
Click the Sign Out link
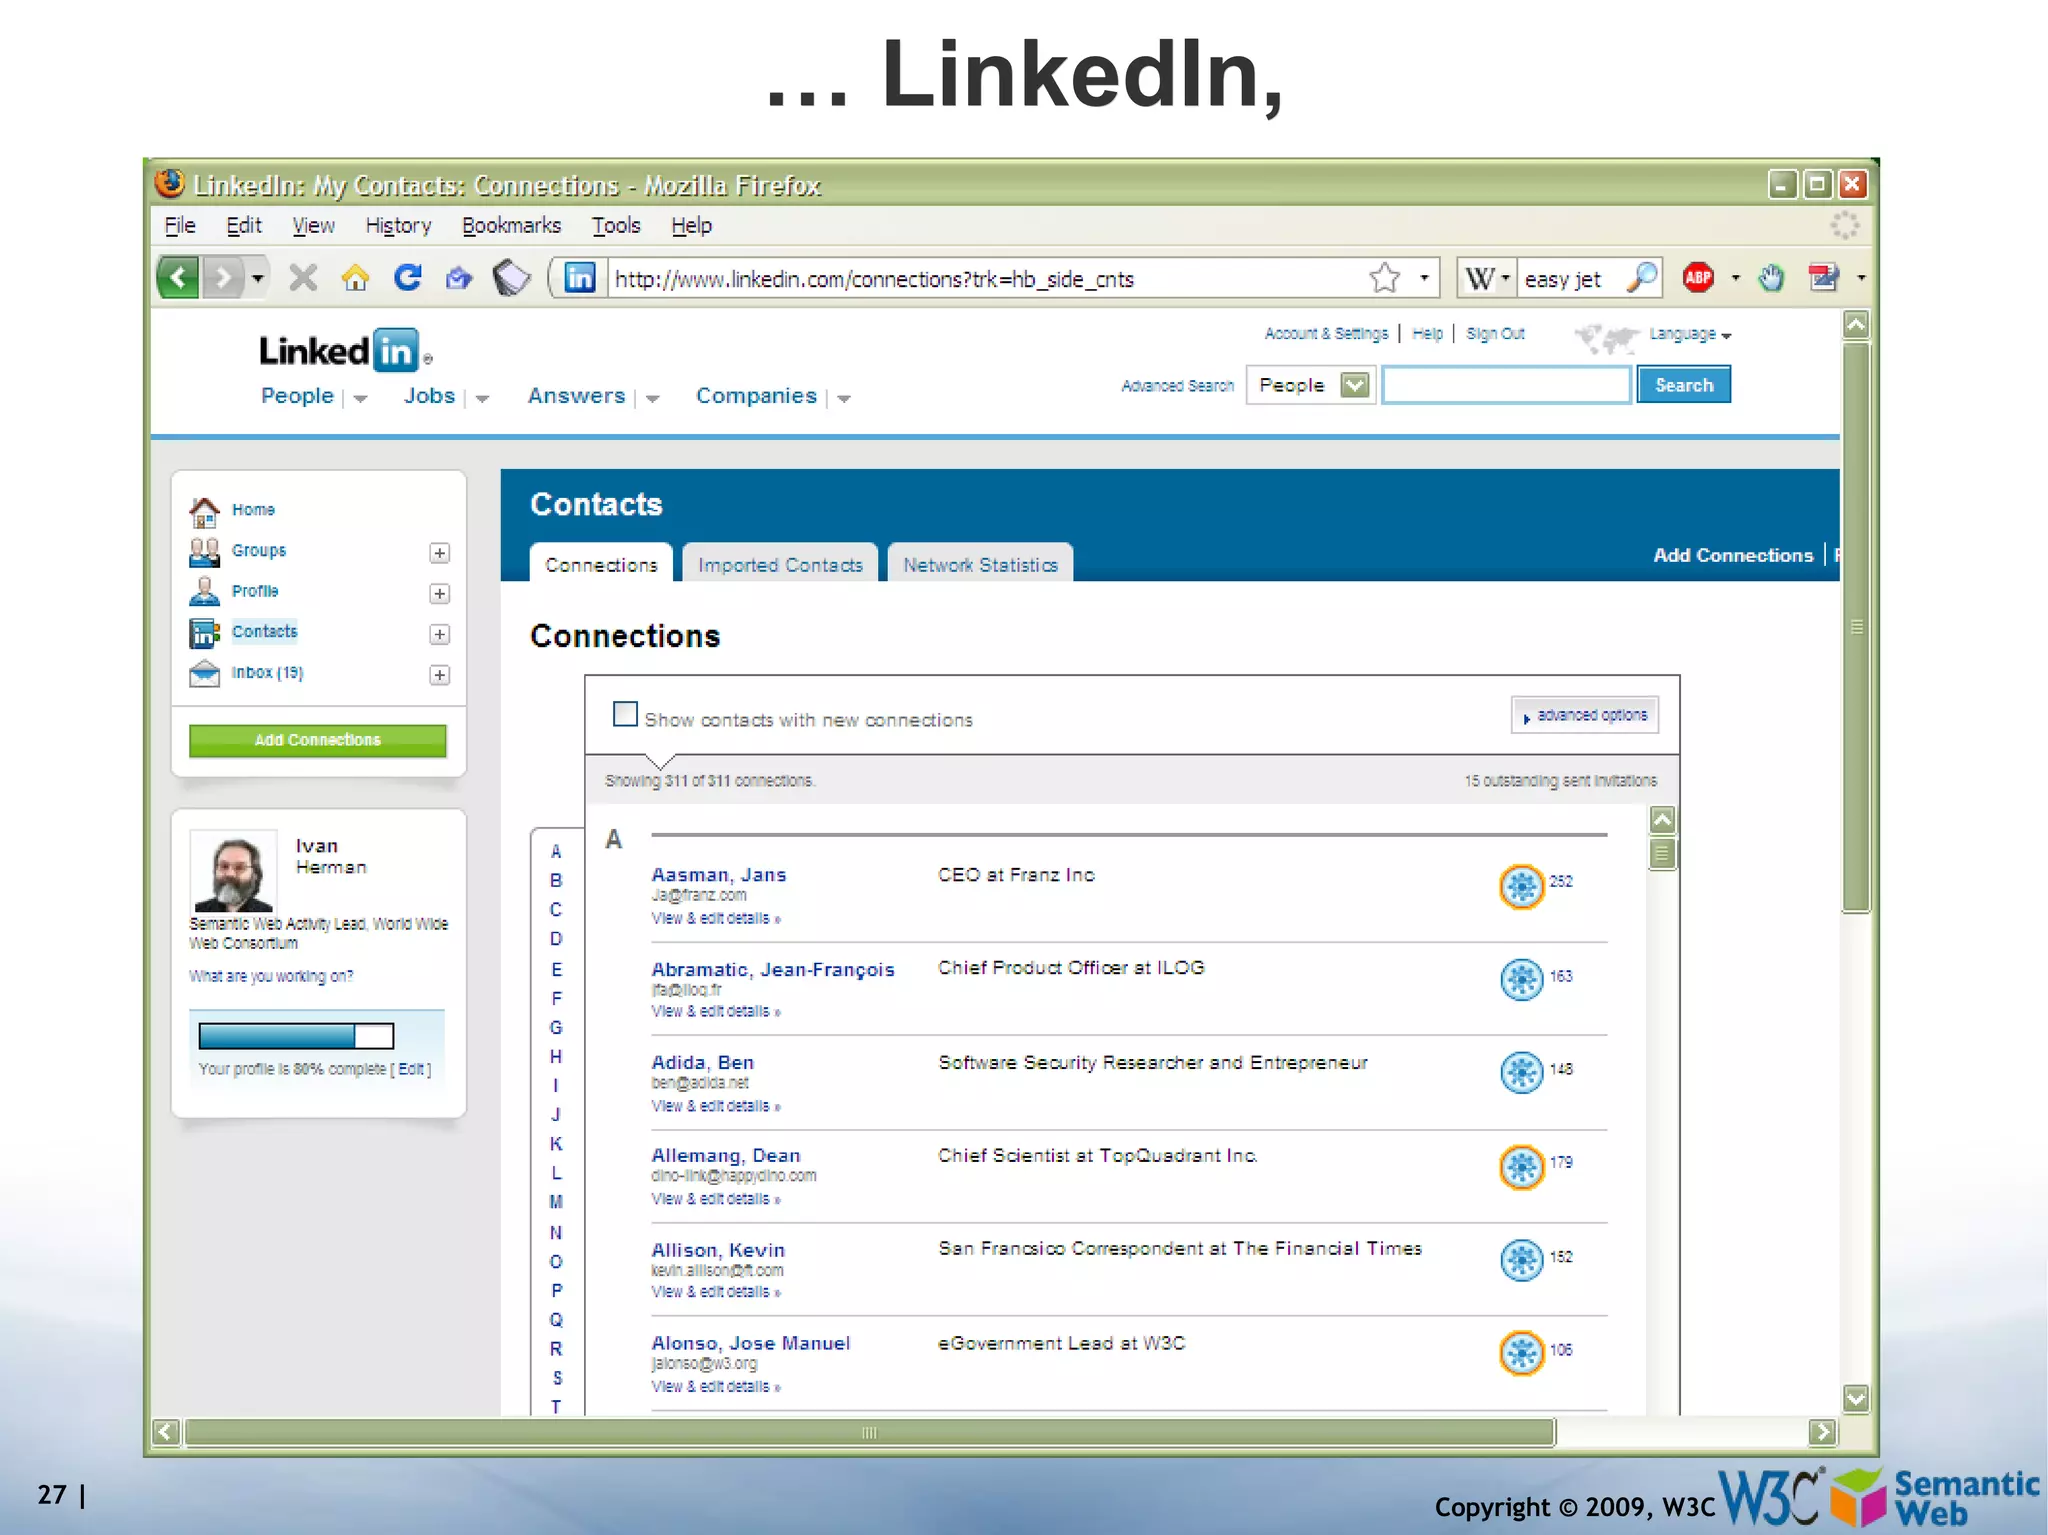pyautogui.click(x=1495, y=333)
